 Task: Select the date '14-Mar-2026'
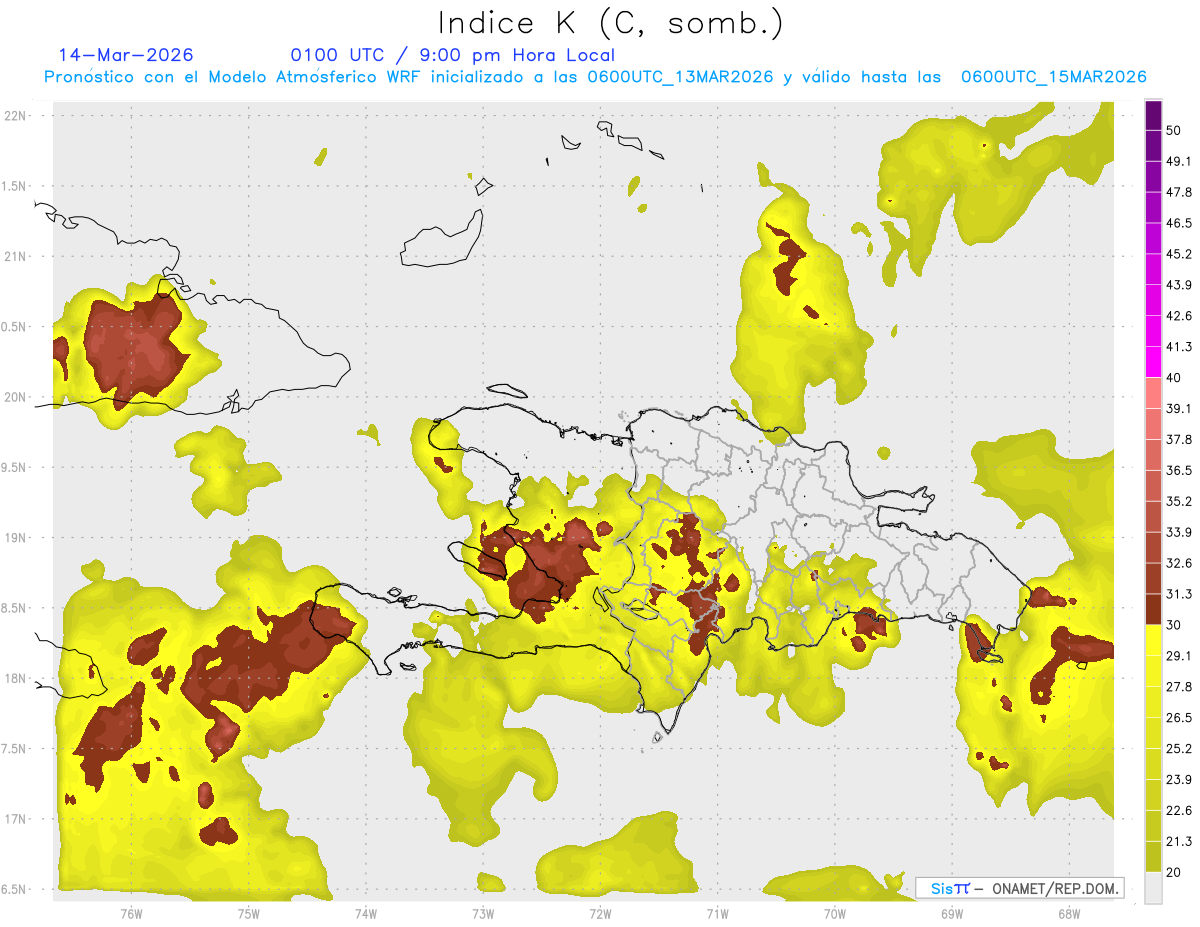[x=126, y=55]
